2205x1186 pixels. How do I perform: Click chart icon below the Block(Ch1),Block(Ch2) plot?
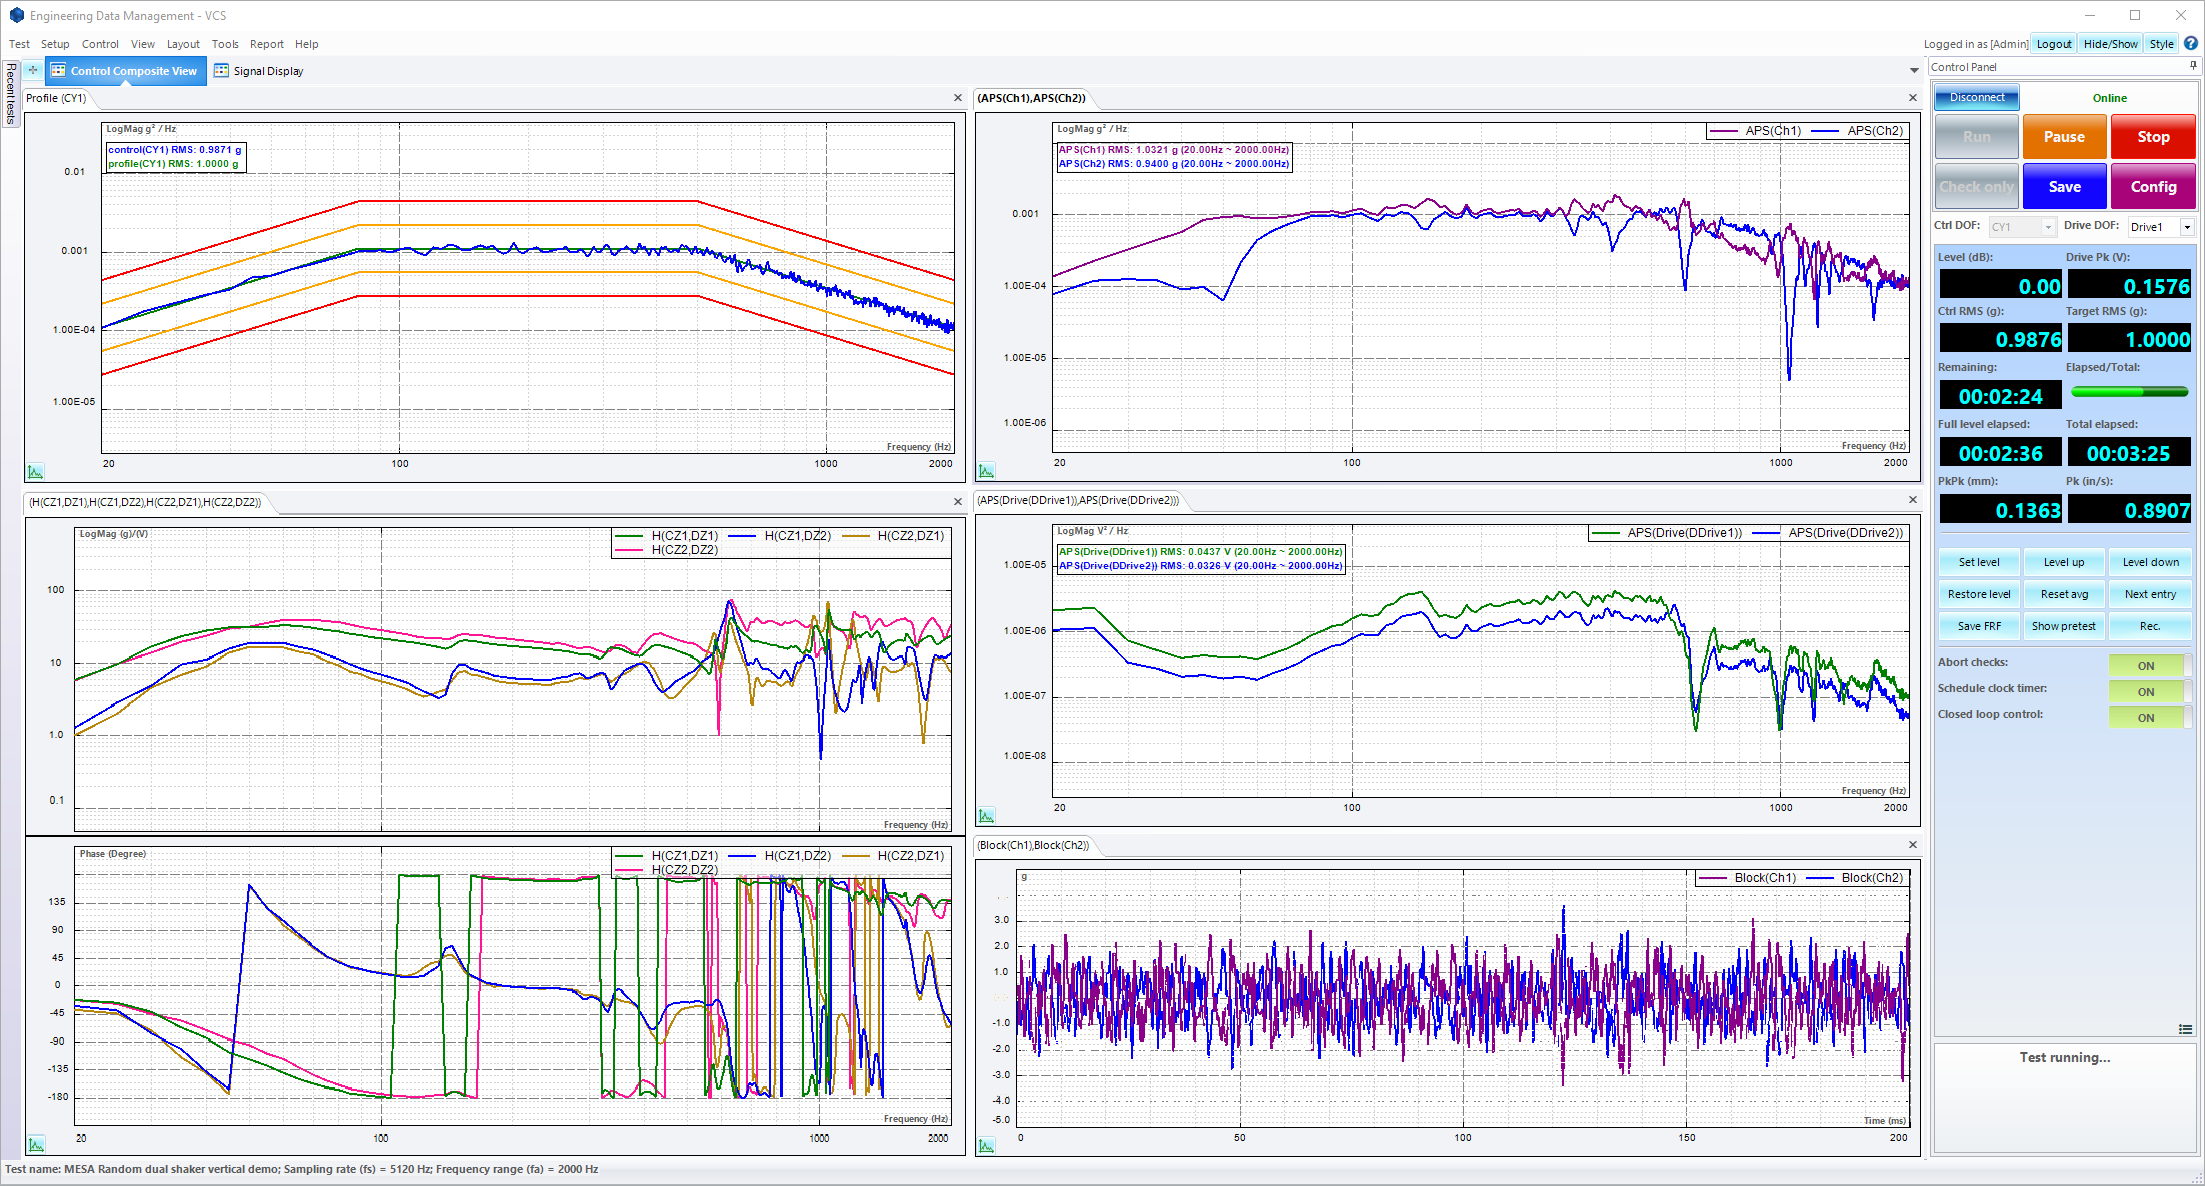pyautogui.click(x=987, y=1146)
